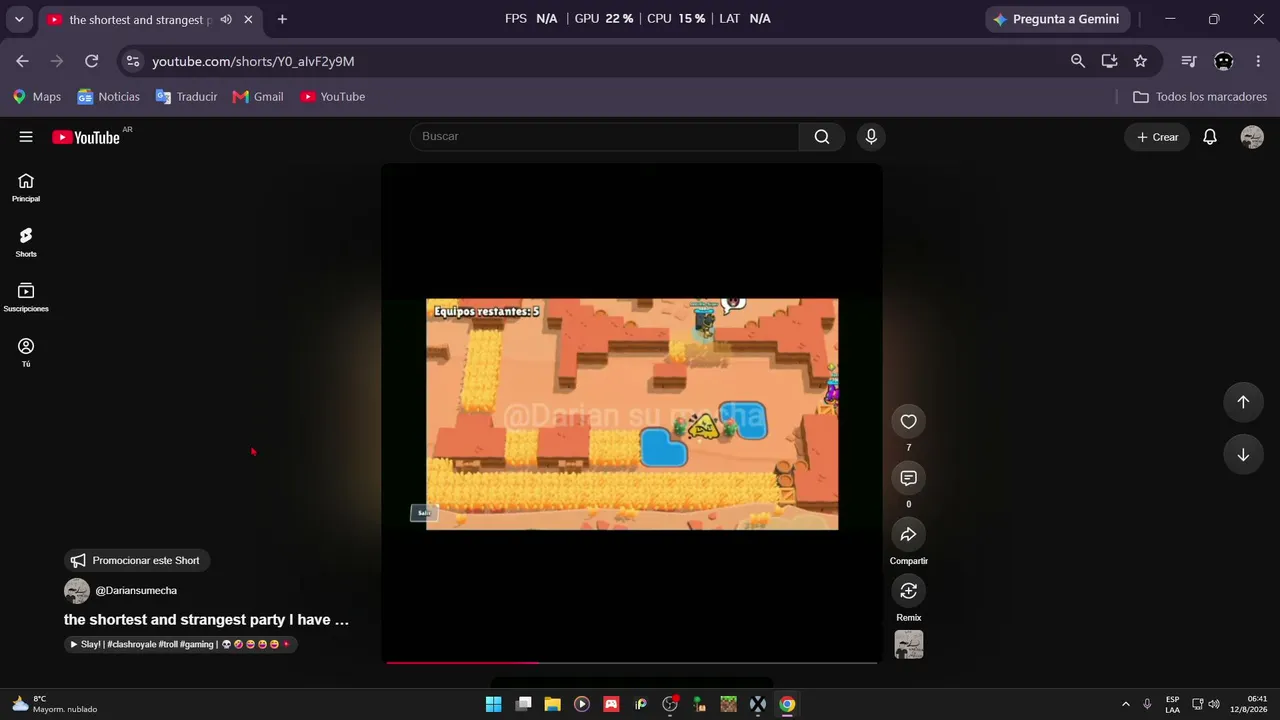Go to the previous Short

click(1243, 402)
